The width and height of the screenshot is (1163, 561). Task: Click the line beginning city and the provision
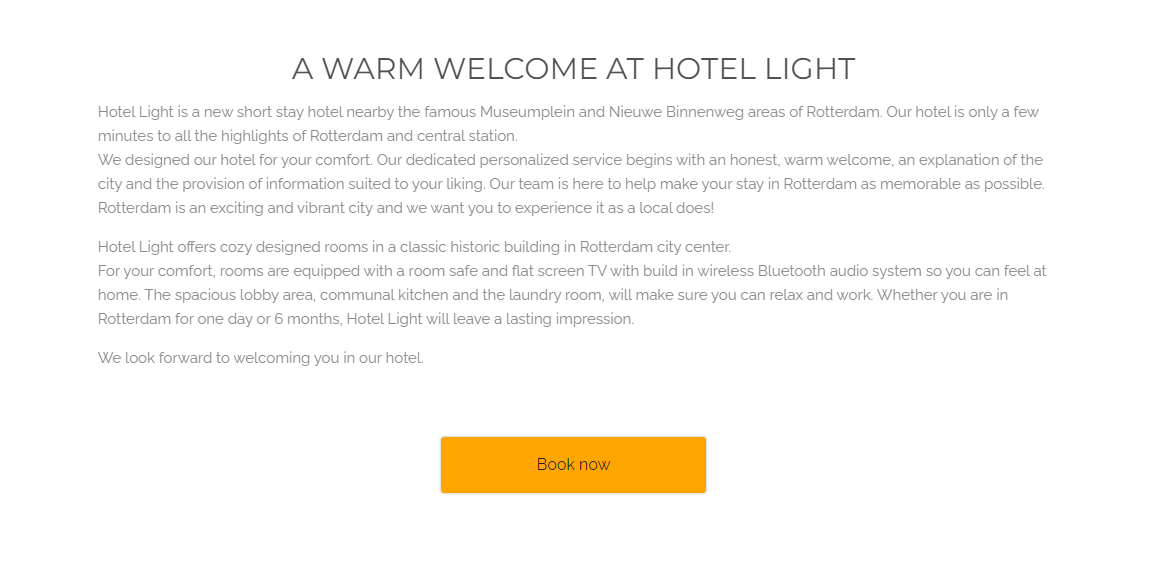tap(571, 184)
